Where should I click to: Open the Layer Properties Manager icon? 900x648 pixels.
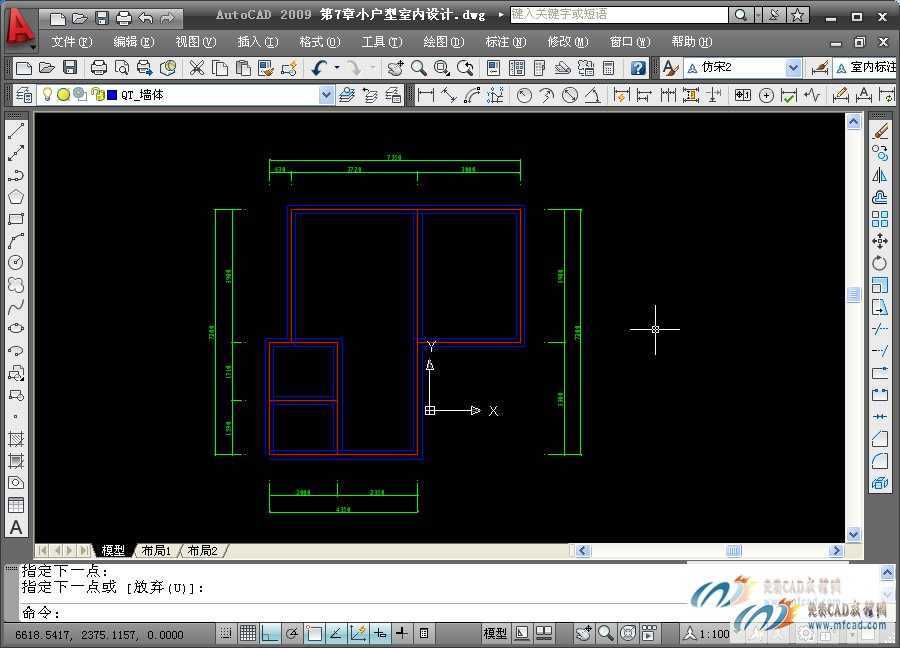[24, 95]
